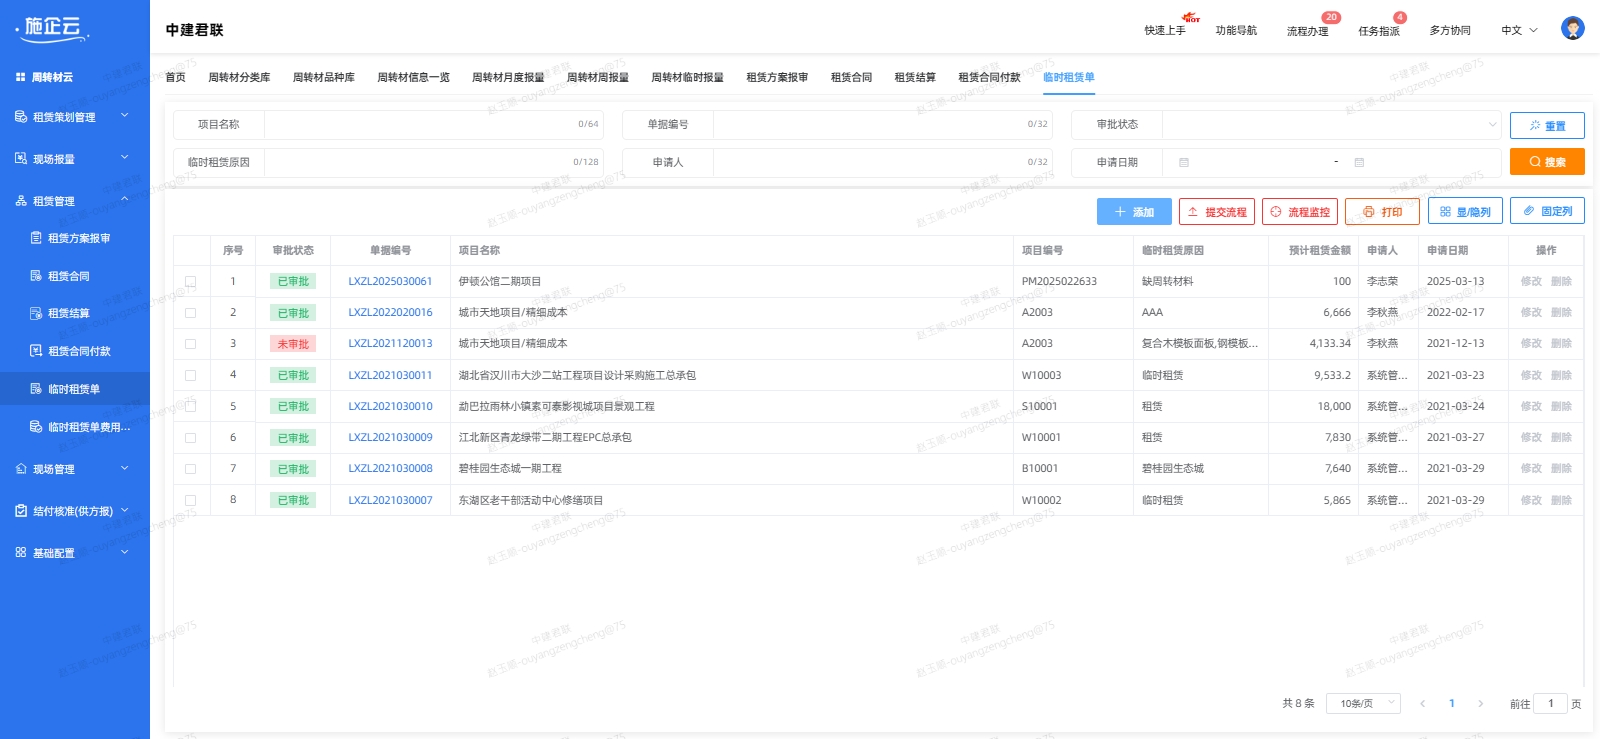Open the 10条/页 page size dropdown

coord(1363,704)
